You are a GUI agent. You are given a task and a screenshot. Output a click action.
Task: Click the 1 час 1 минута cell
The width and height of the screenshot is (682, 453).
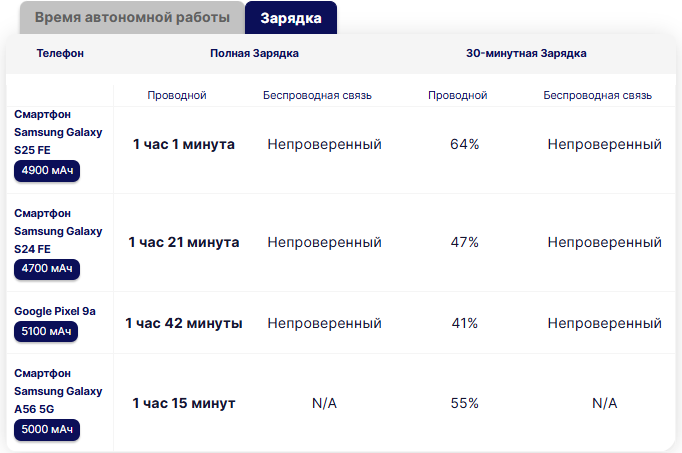pos(184,144)
